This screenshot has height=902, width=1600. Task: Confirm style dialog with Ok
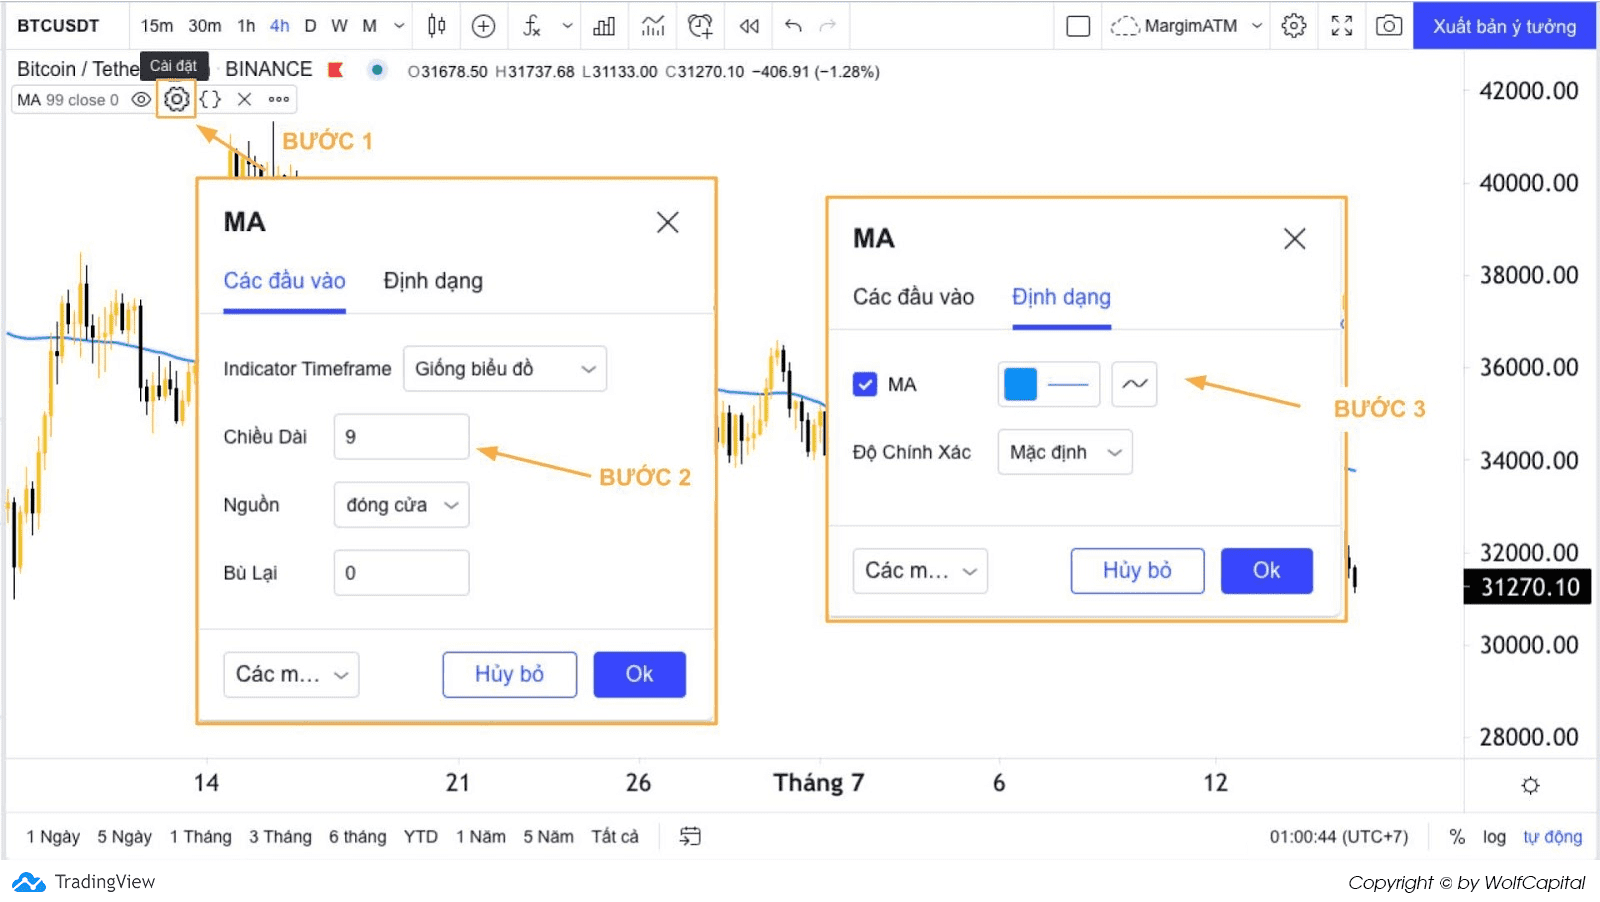pos(1267,571)
